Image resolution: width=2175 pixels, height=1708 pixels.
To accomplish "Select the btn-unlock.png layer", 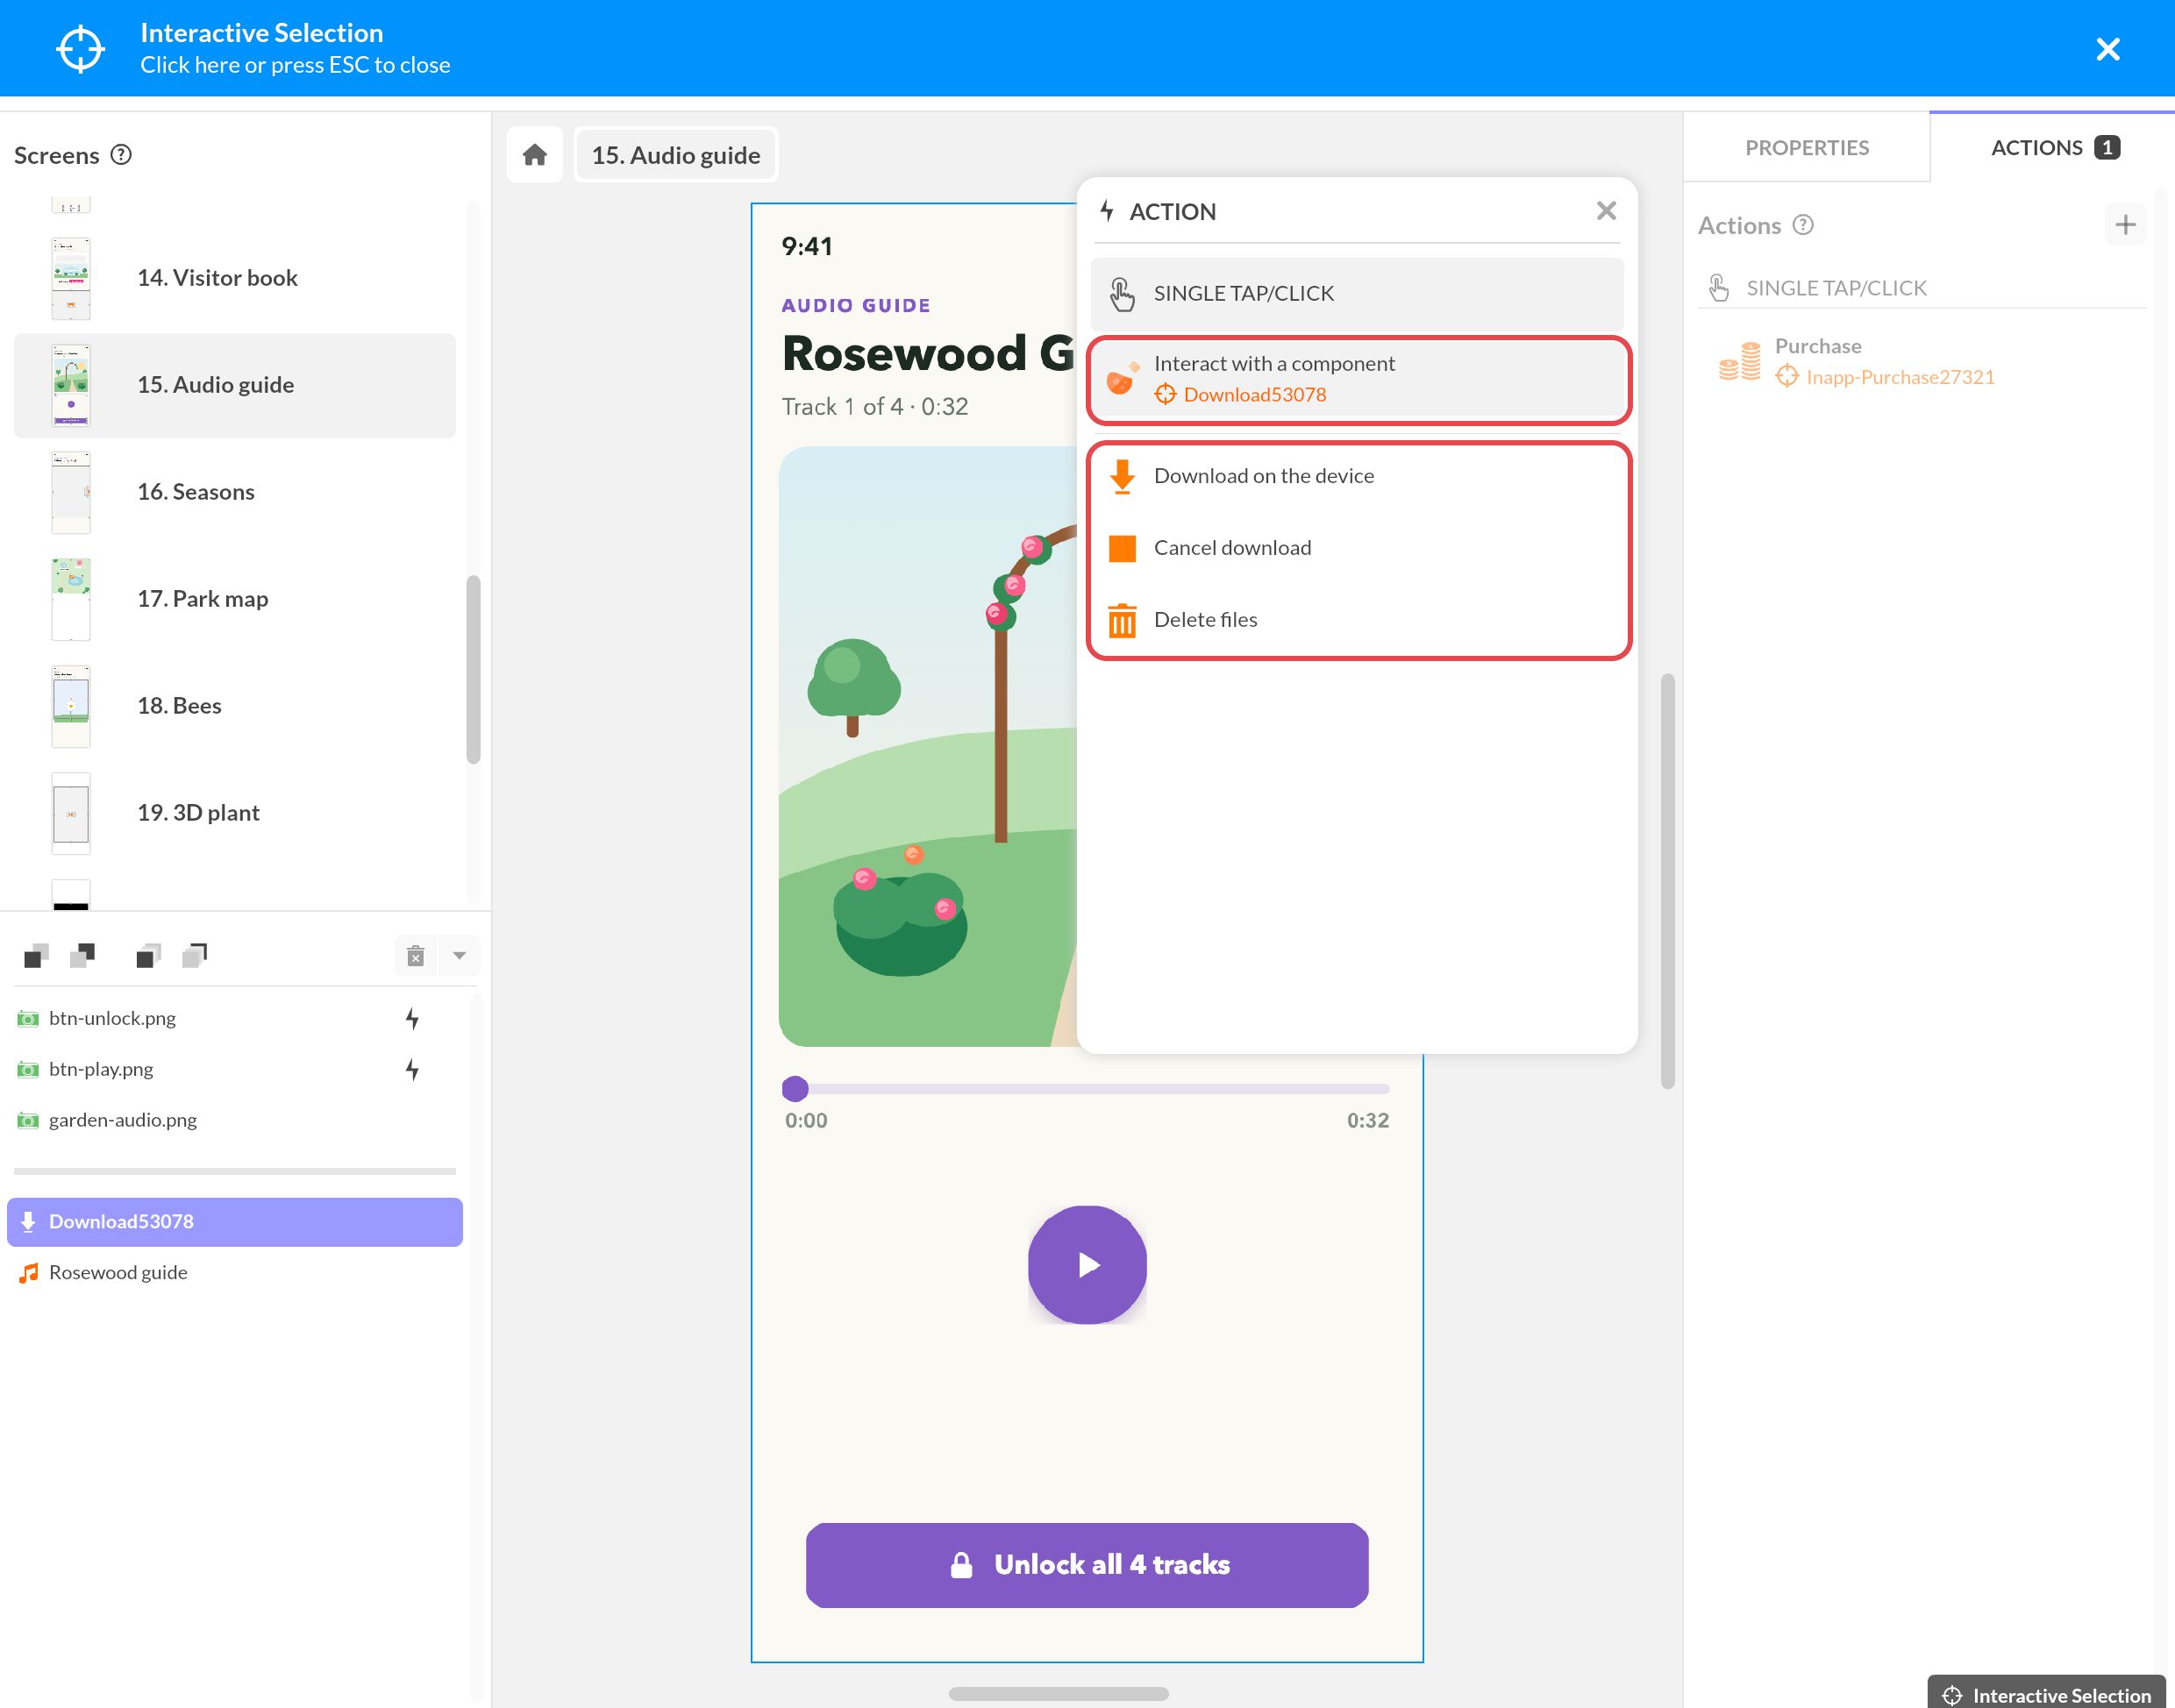I will tap(235, 1018).
